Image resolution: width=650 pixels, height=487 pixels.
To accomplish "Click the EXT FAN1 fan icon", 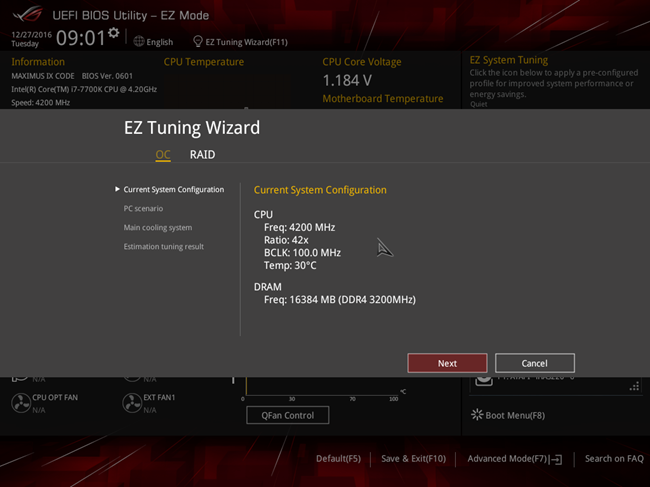I will (x=132, y=403).
